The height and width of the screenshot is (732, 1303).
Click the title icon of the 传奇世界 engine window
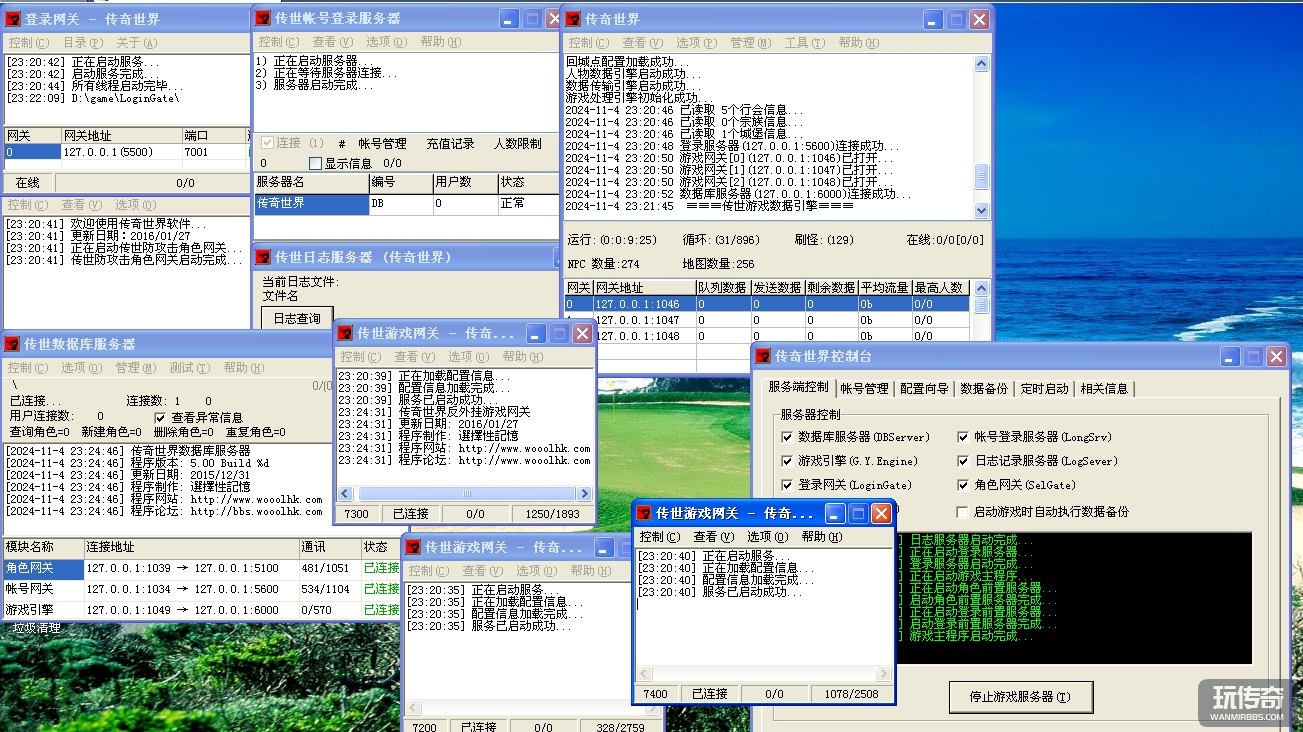click(573, 18)
